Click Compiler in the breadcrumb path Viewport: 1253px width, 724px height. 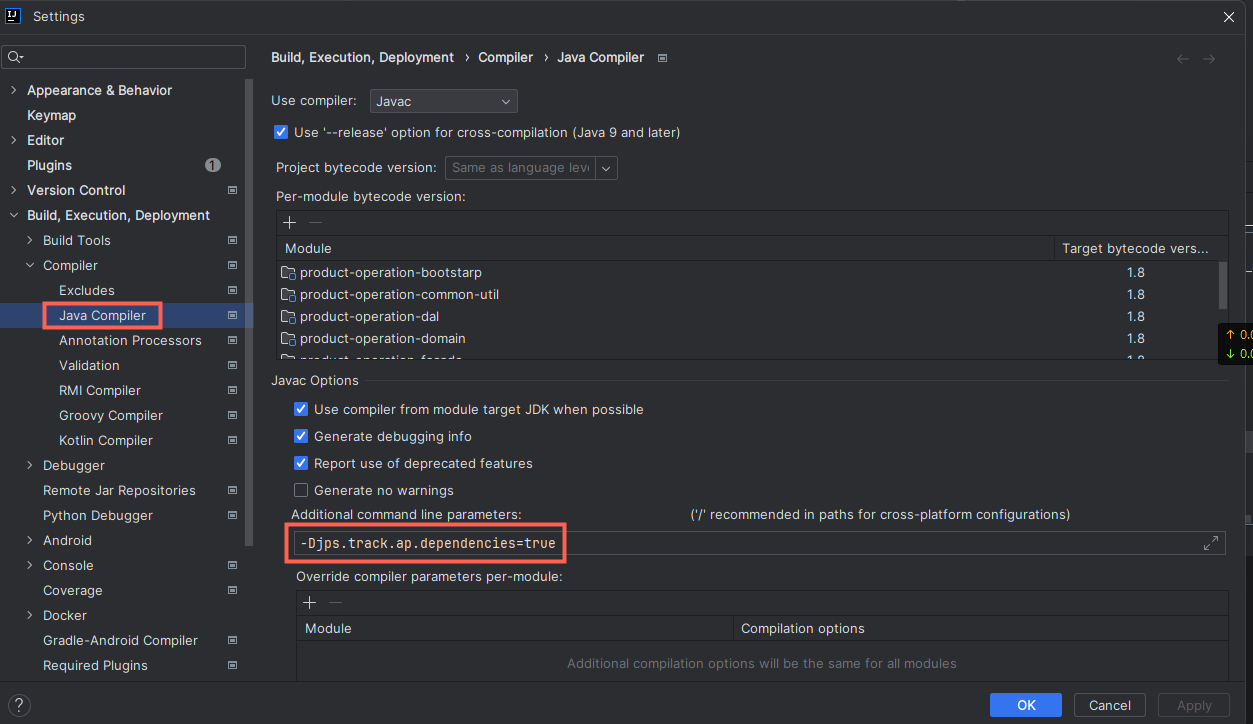tap(505, 57)
